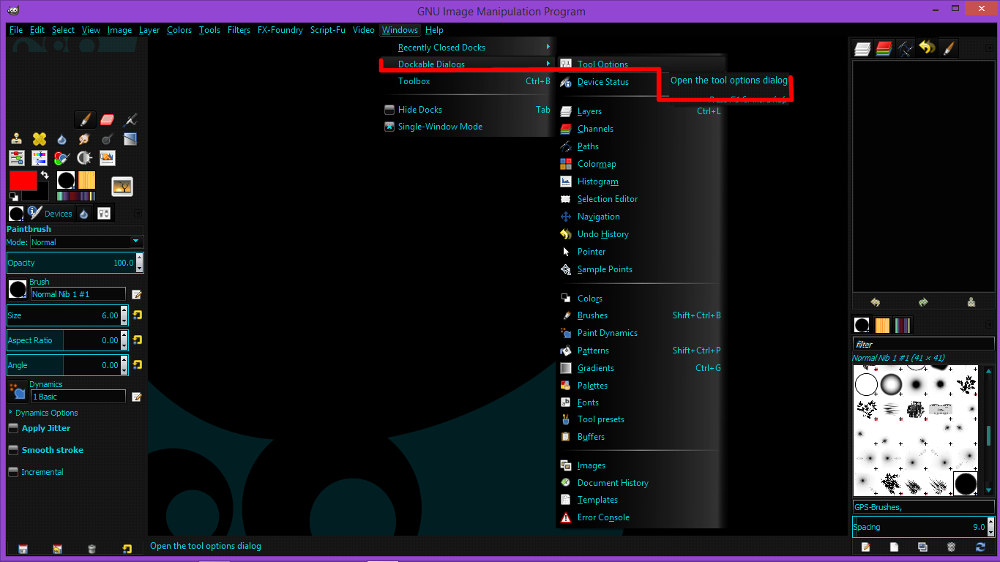1000x562 pixels.
Task: Edit the Normal Nib brush
Action: (x=136, y=295)
